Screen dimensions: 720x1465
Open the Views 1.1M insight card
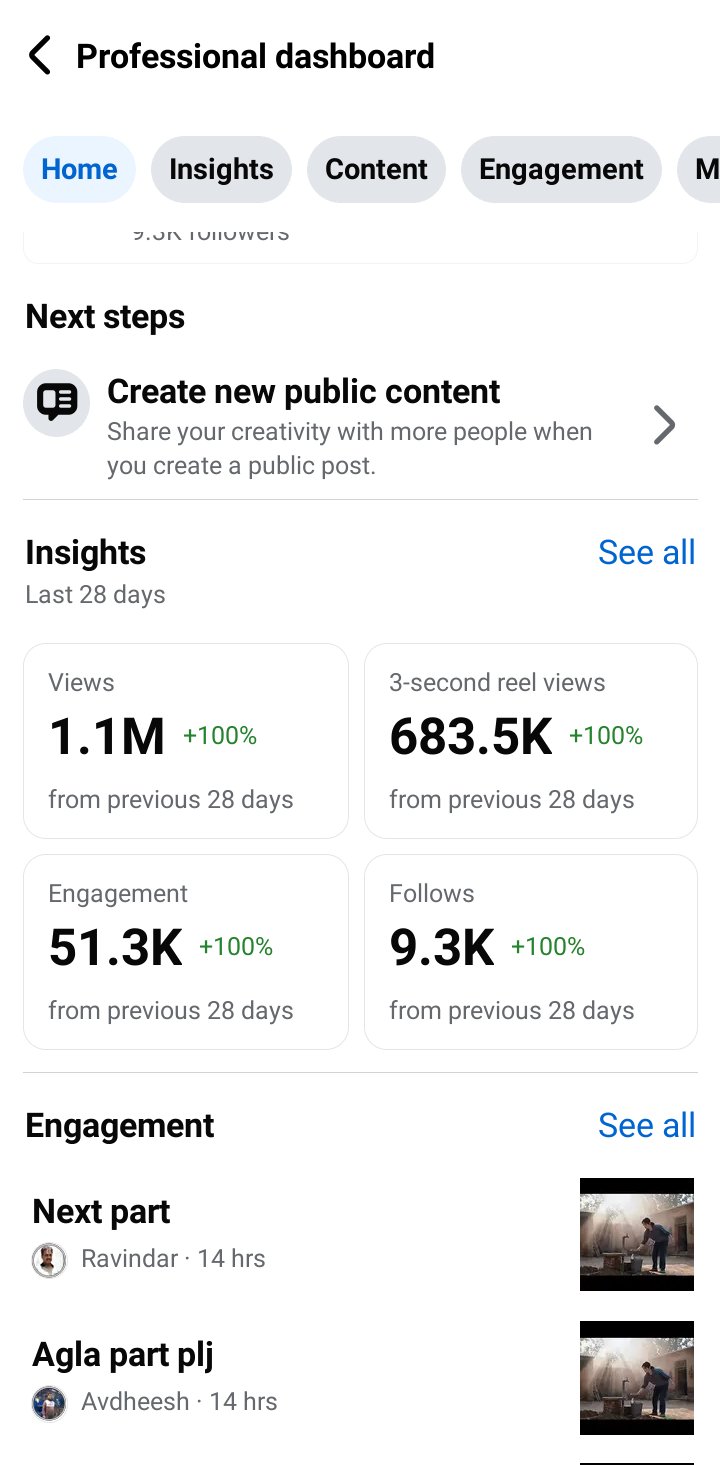[x=186, y=741]
